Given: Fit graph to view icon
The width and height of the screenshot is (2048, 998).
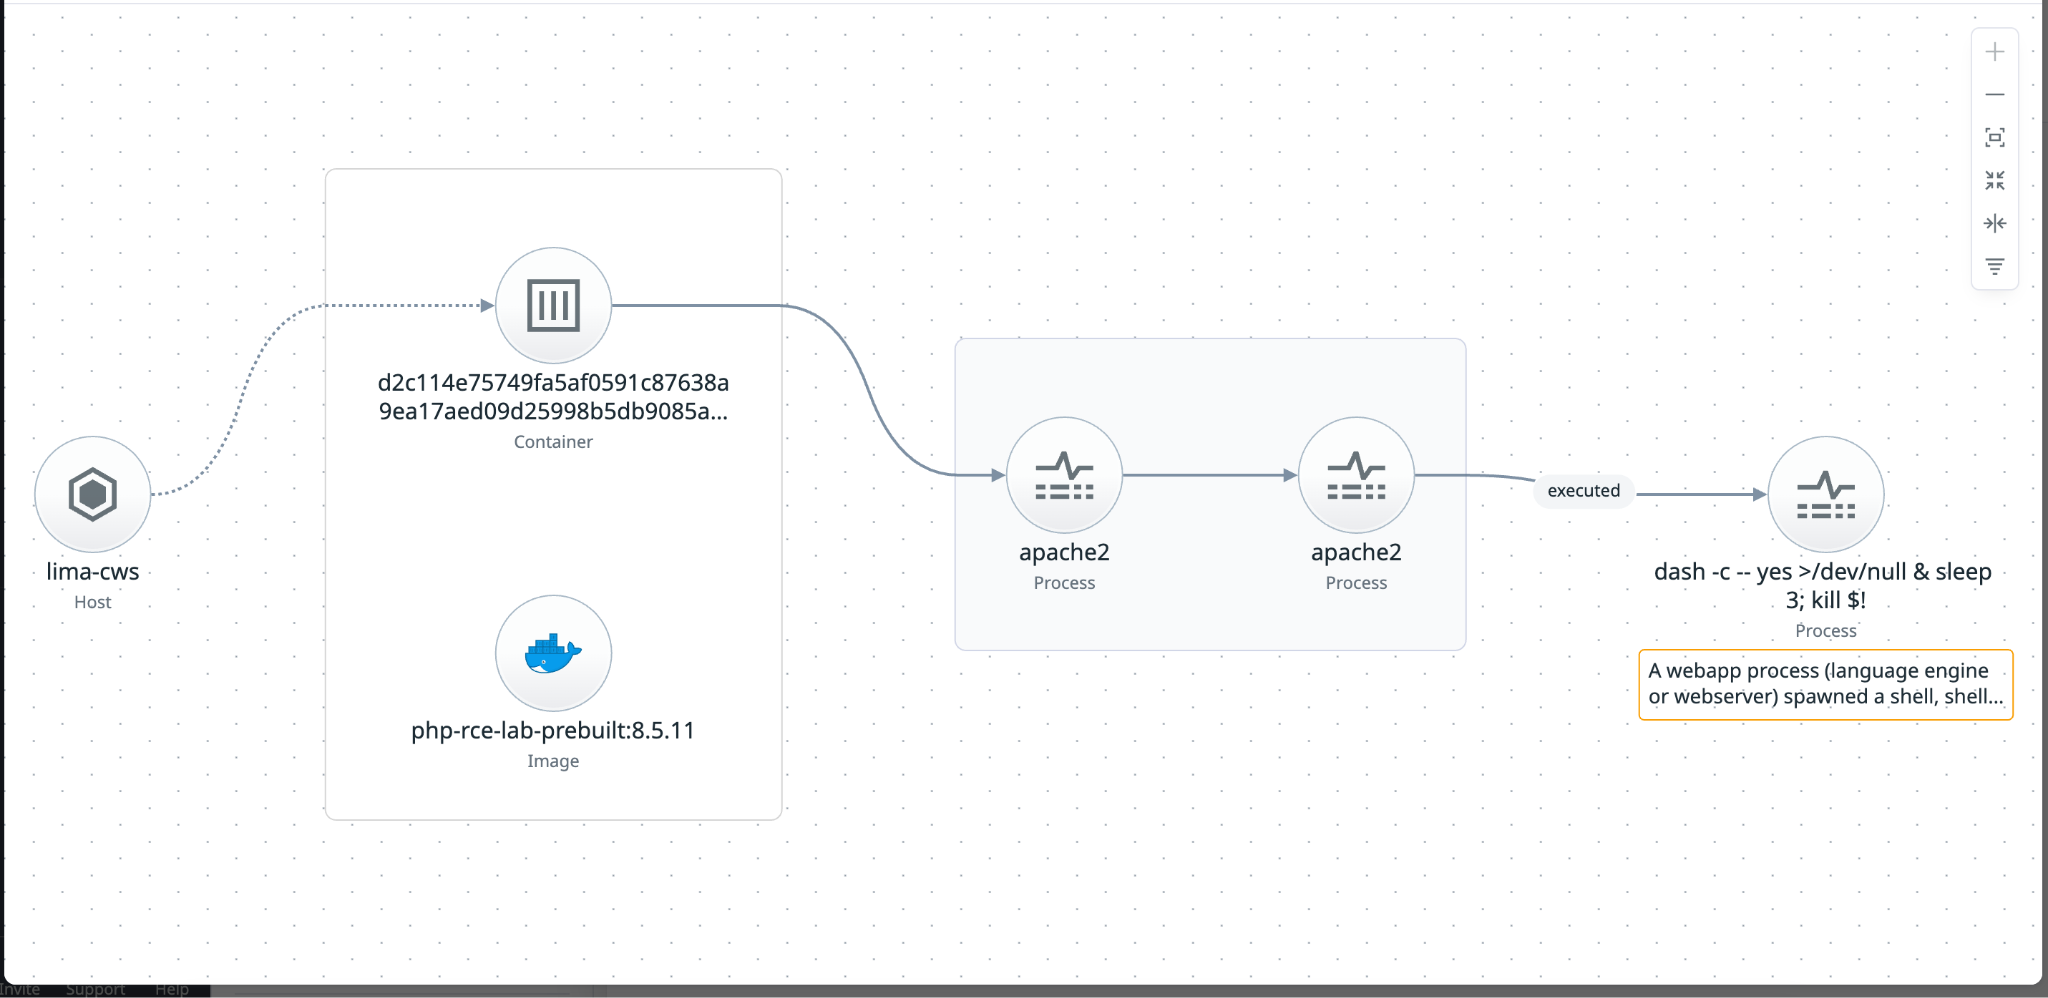Looking at the screenshot, I should tap(1994, 138).
